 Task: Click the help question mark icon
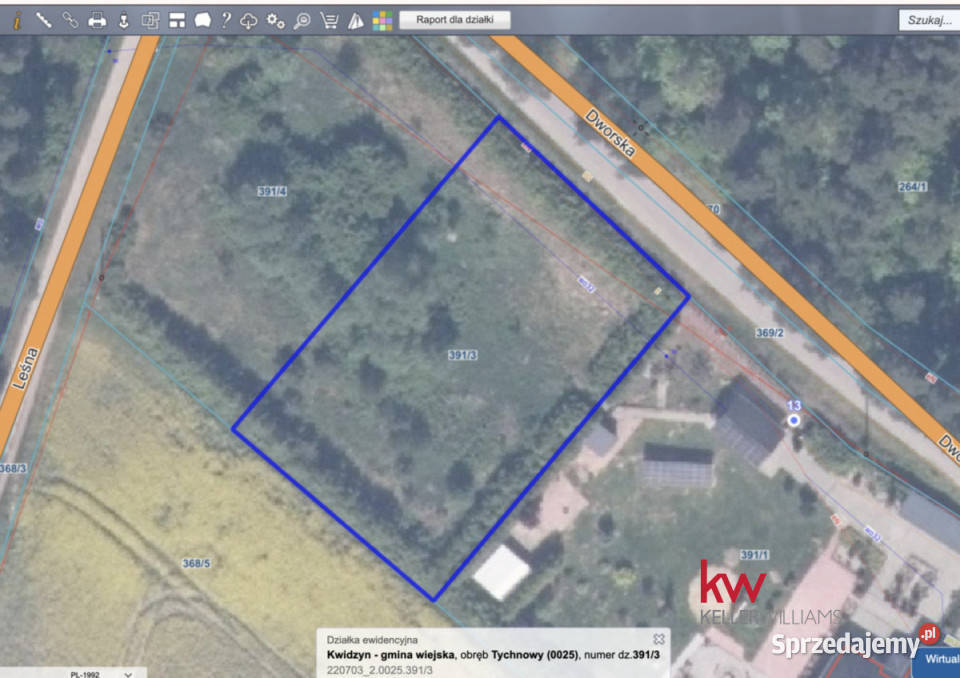coord(228,17)
